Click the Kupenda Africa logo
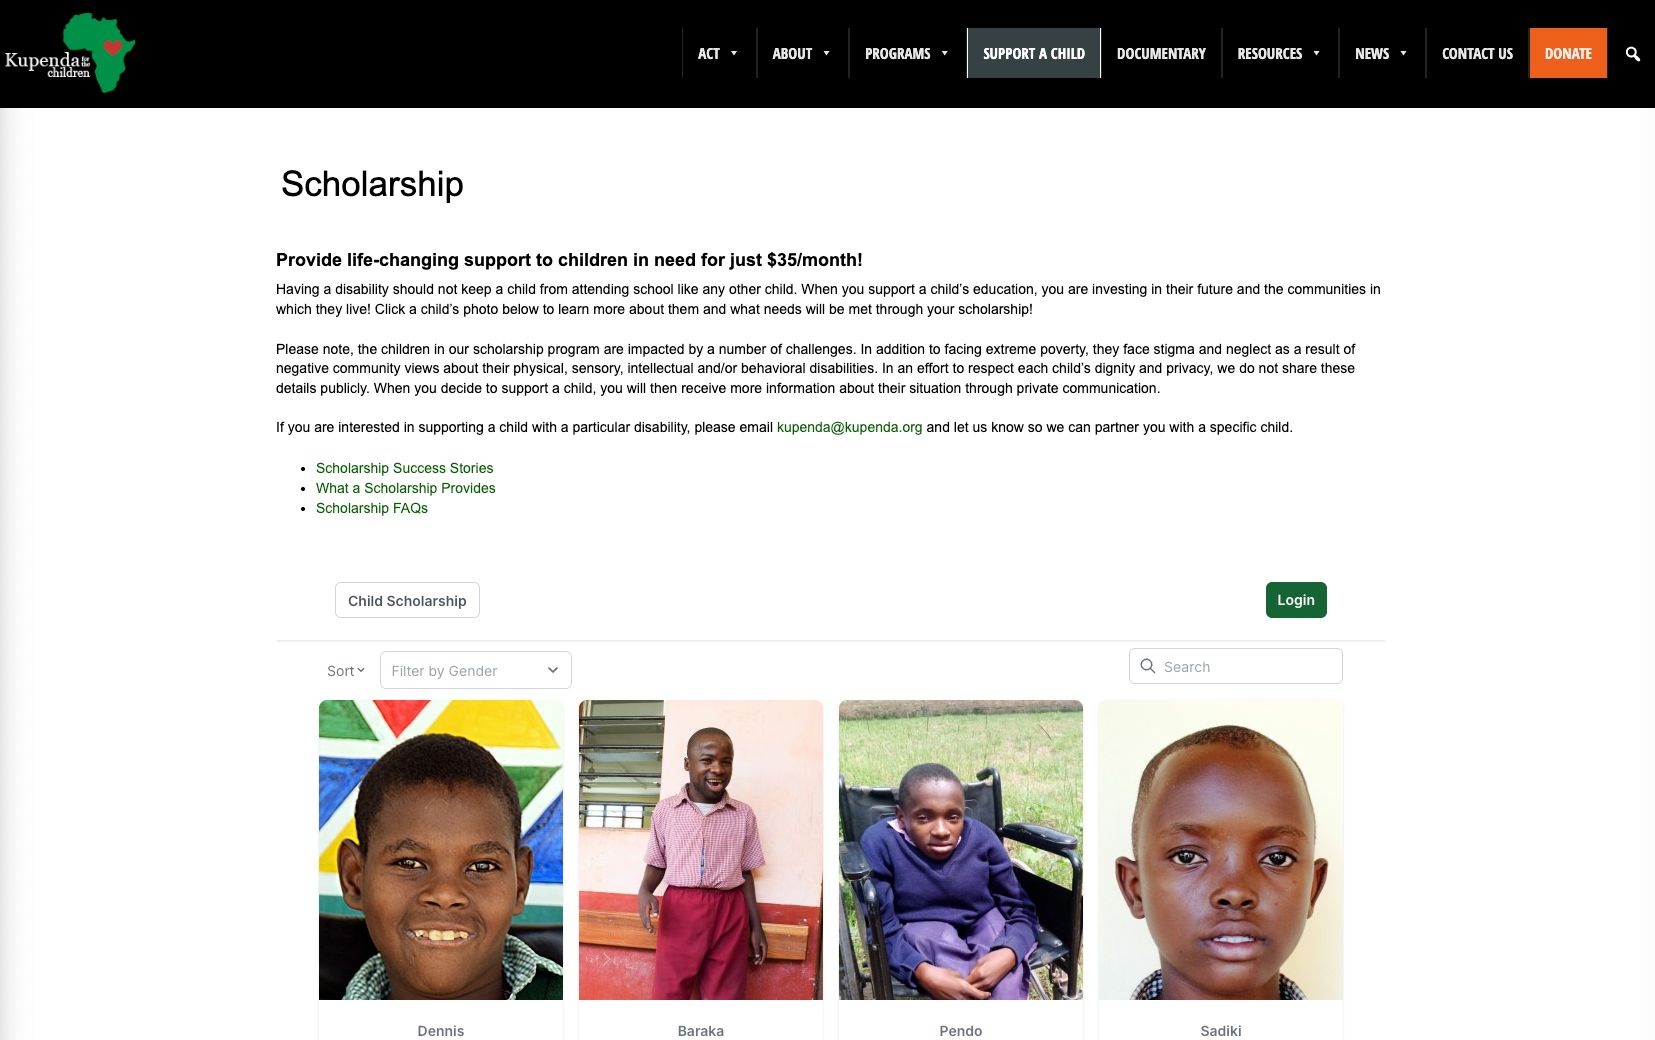1655x1040 pixels. click(x=69, y=53)
